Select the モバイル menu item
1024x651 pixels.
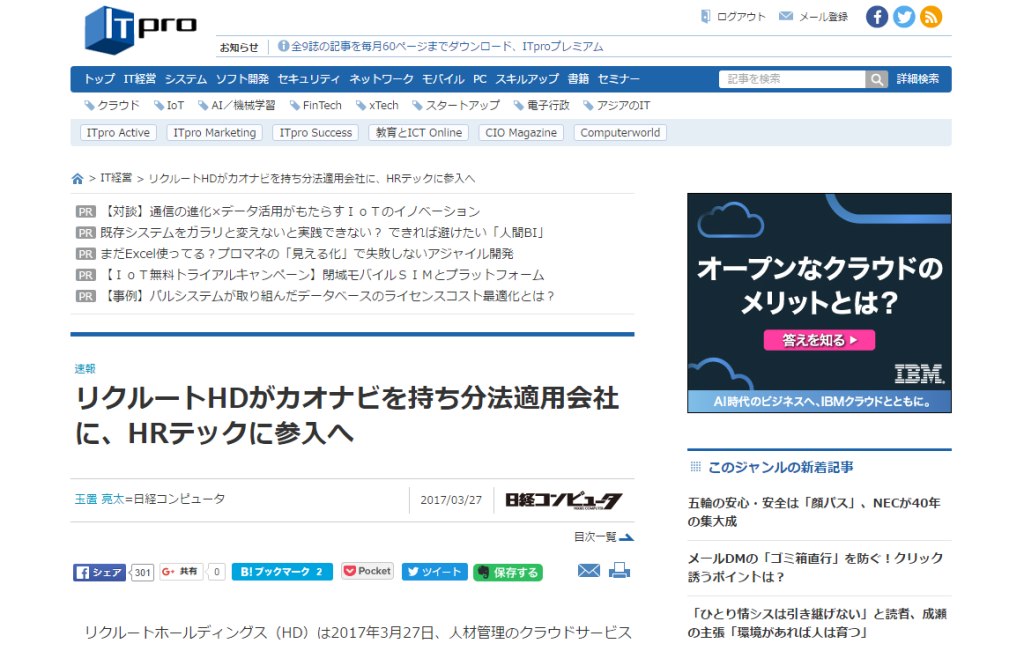coord(443,79)
